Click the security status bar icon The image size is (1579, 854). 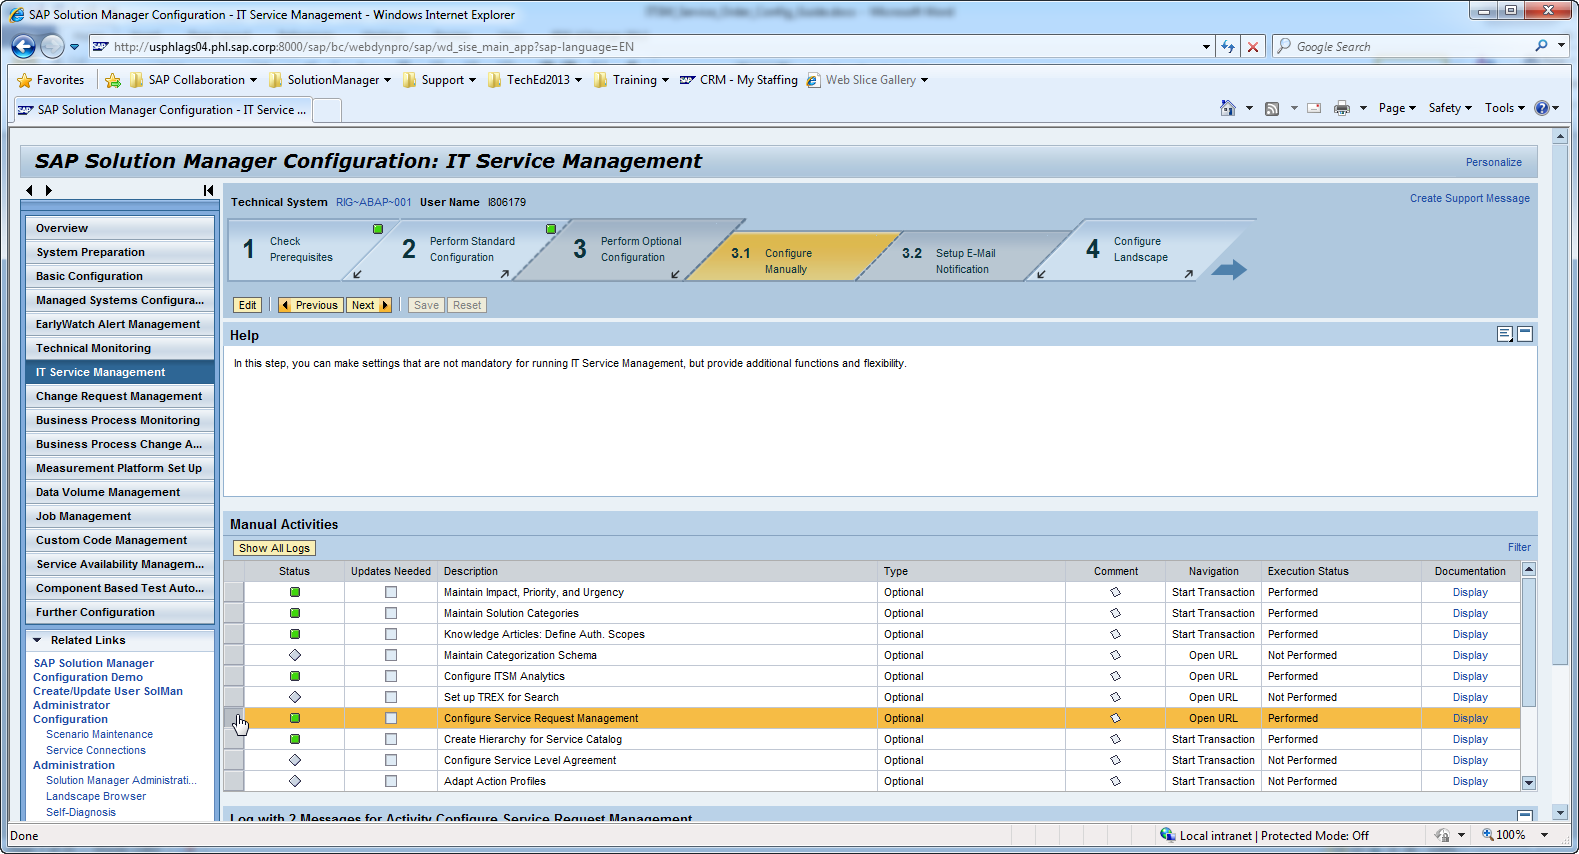click(x=1441, y=835)
